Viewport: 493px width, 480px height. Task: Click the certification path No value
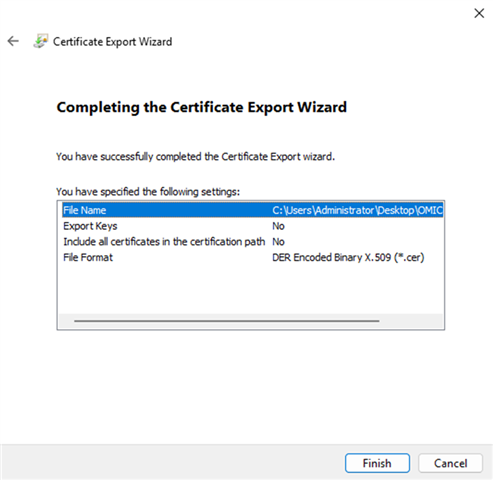pos(278,242)
